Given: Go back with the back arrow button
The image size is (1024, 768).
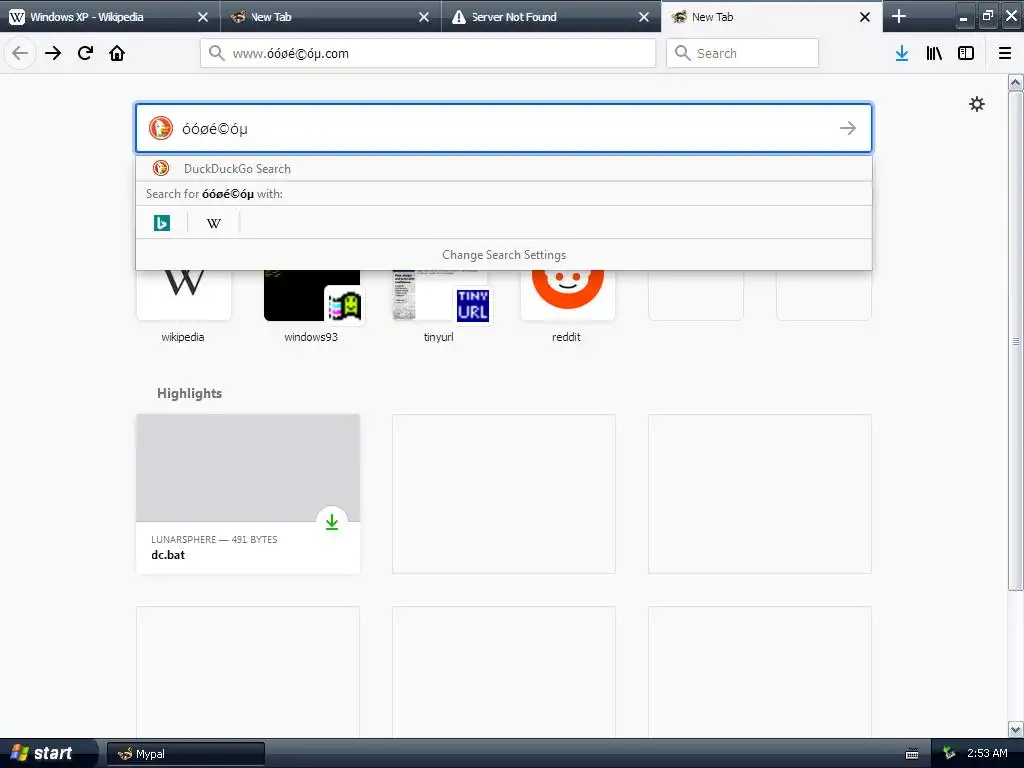Looking at the screenshot, I should tap(20, 53).
